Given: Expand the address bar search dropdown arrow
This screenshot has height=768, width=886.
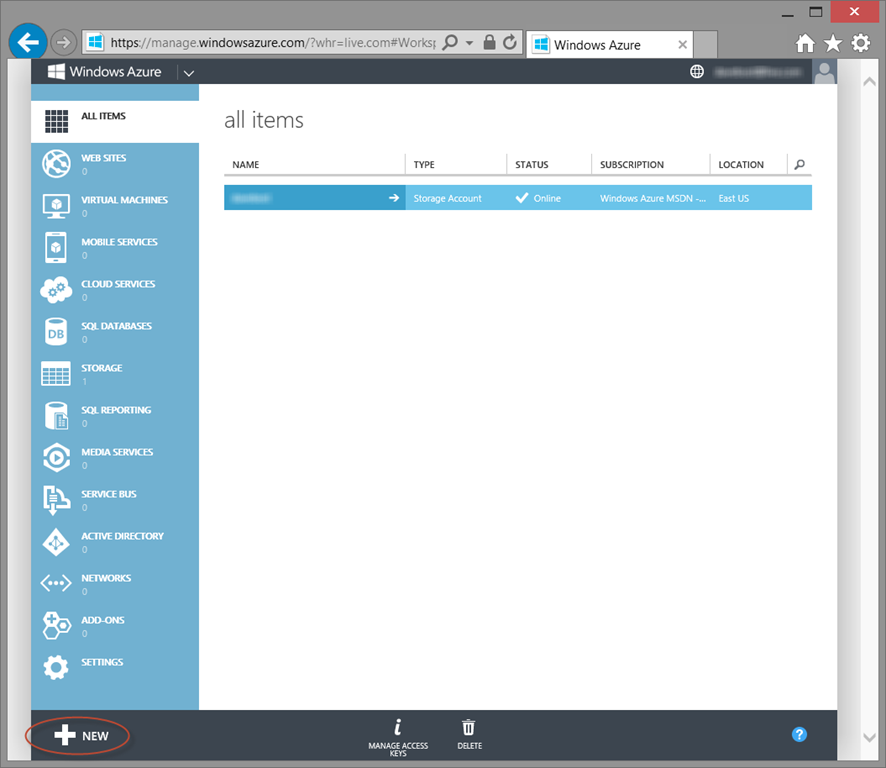Looking at the screenshot, I should coord(469,43).
